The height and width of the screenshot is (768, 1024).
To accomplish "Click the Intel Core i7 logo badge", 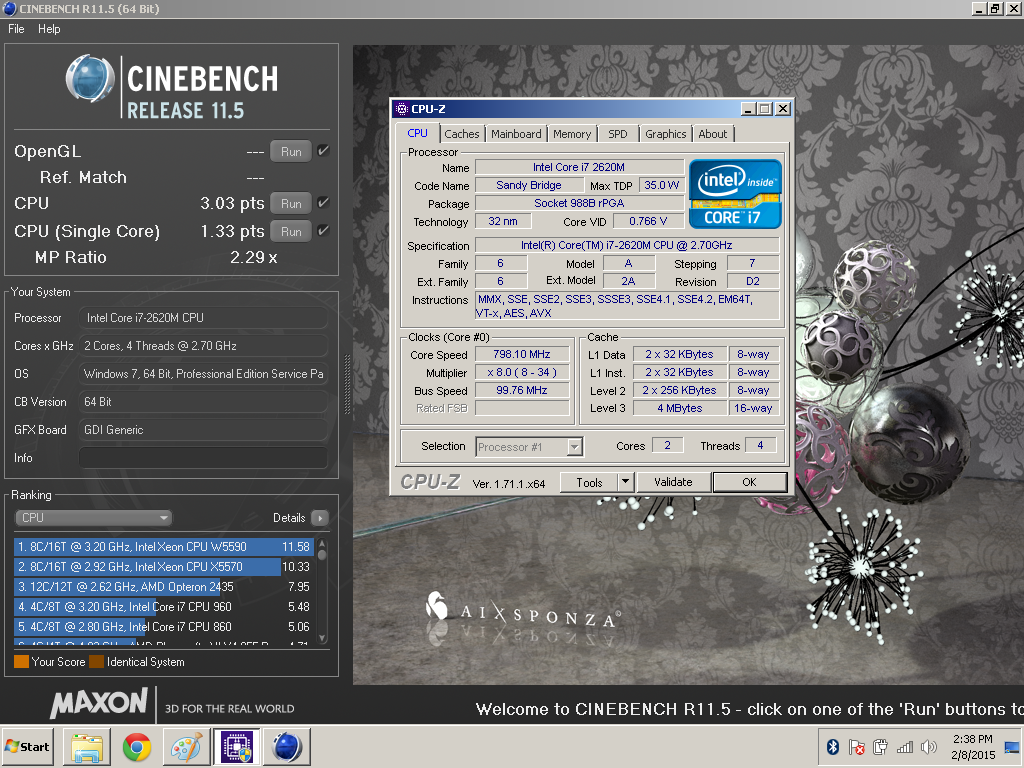I will click(735, 194).
